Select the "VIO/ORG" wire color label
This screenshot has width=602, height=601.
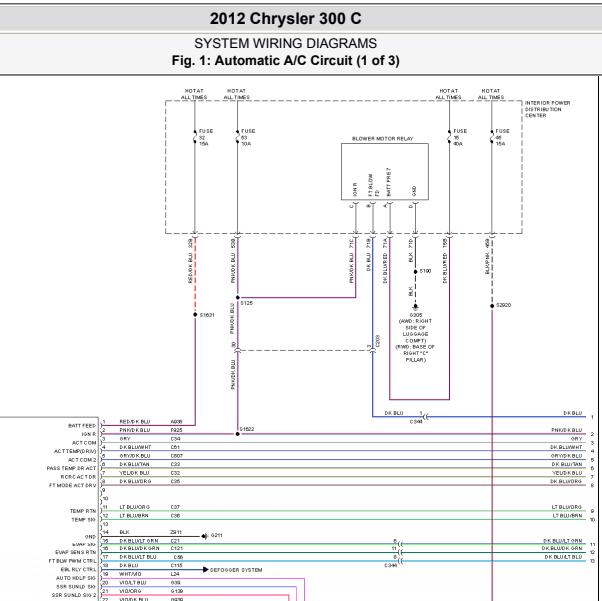[130, 591]
